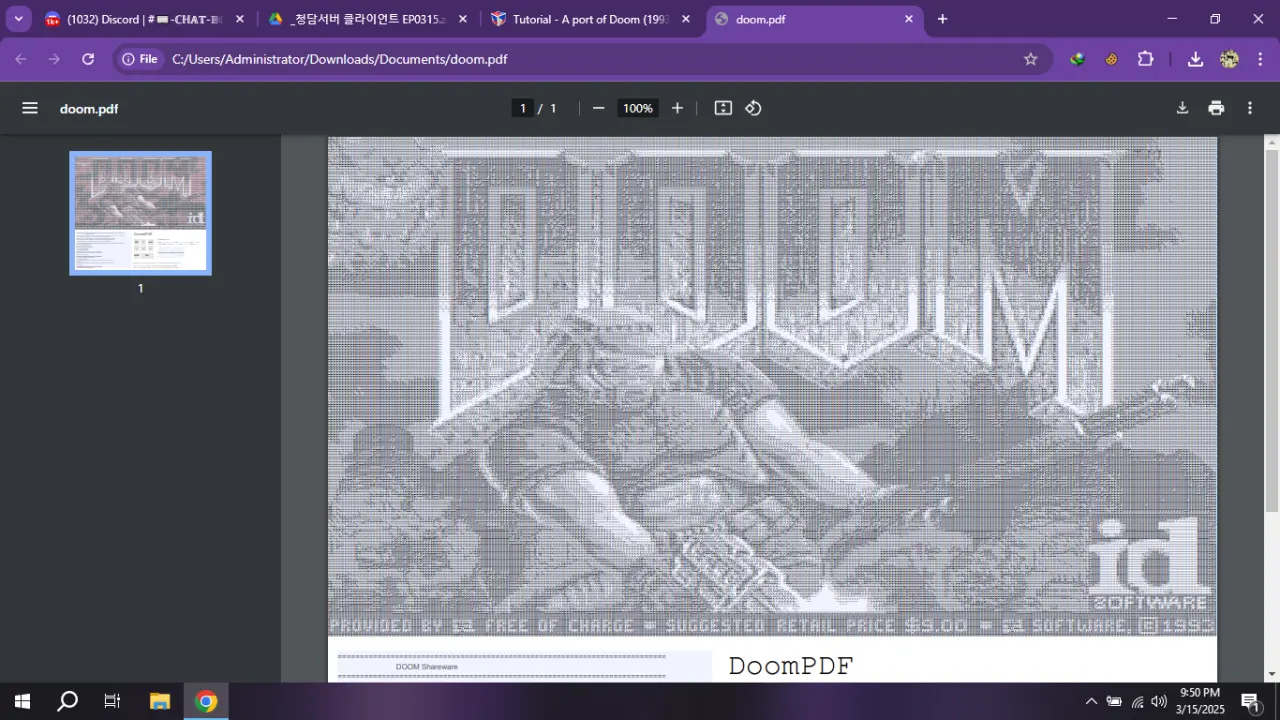Click the DOOM Shareware text
Viewport: 1280px width, 720px height.
[426, 667]
